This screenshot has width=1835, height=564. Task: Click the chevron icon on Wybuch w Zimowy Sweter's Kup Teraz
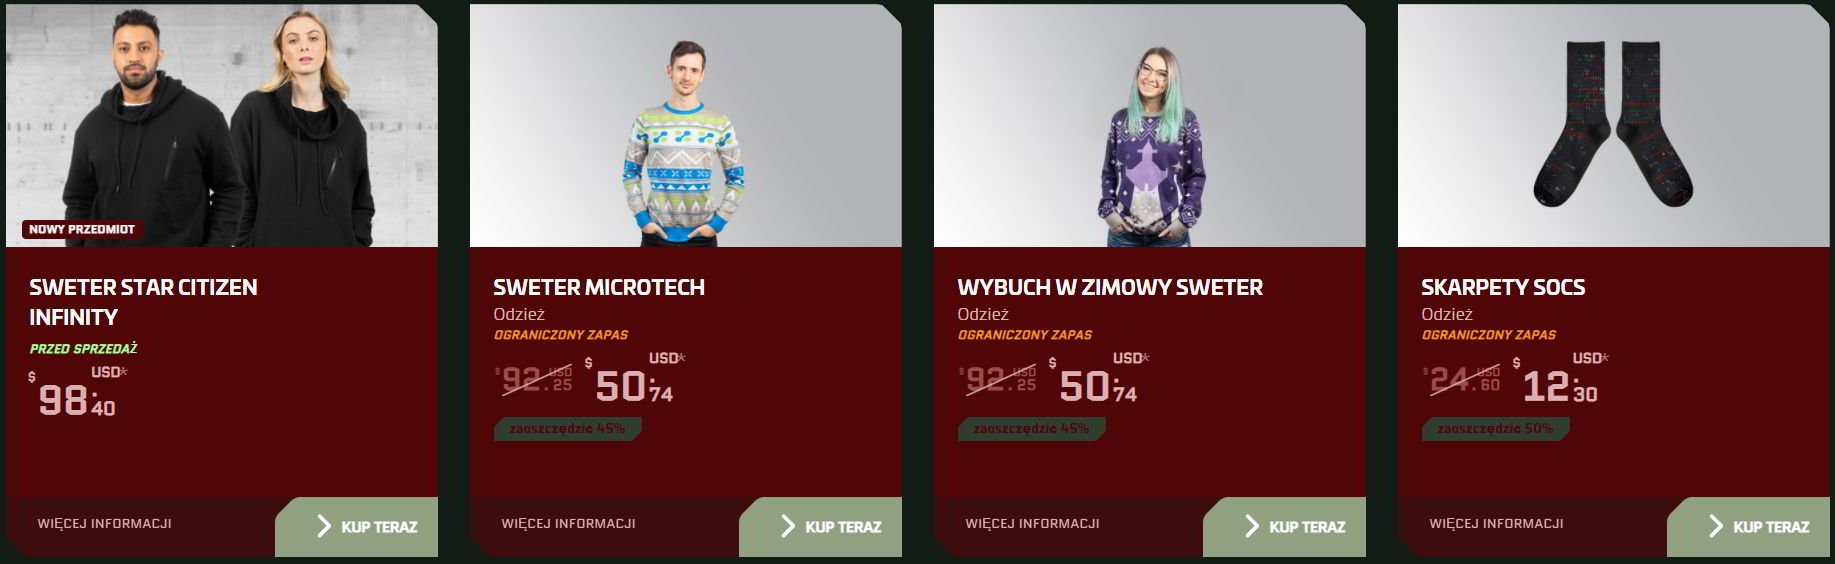1251,526
